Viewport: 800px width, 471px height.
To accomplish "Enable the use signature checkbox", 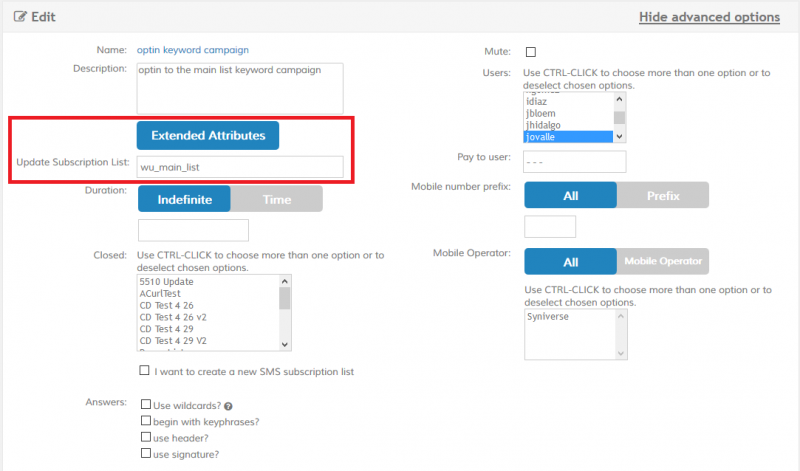I will [146, 454].
